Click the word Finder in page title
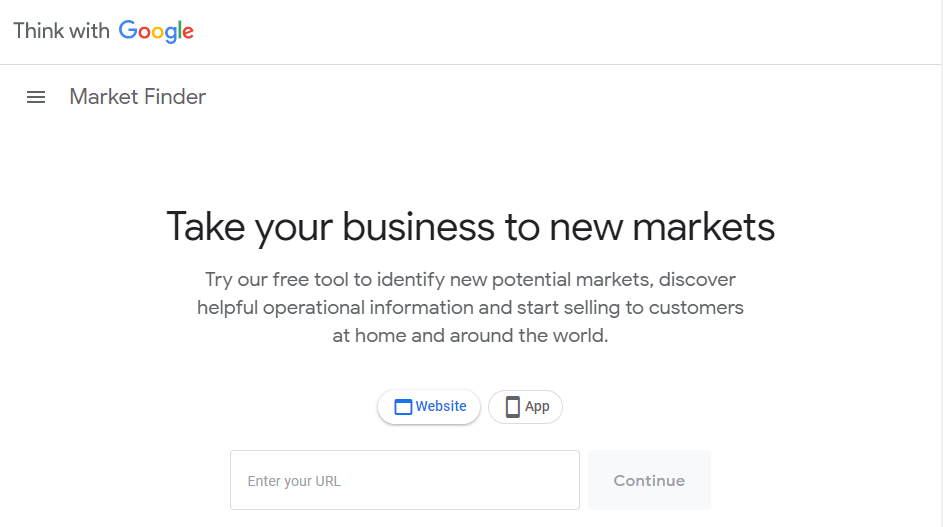Viewport: 943px width, 527px height. pyautogui.click(x=172, y=97)
